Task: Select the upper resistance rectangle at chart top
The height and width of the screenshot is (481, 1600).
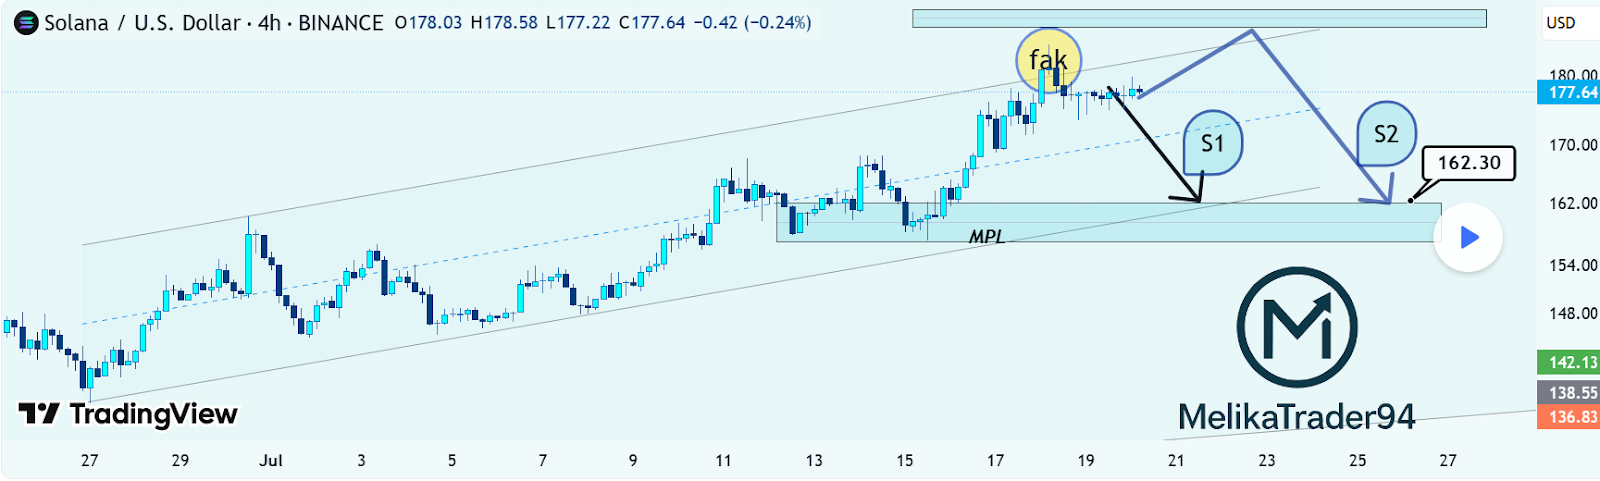Action: [x=1198, y=18]
